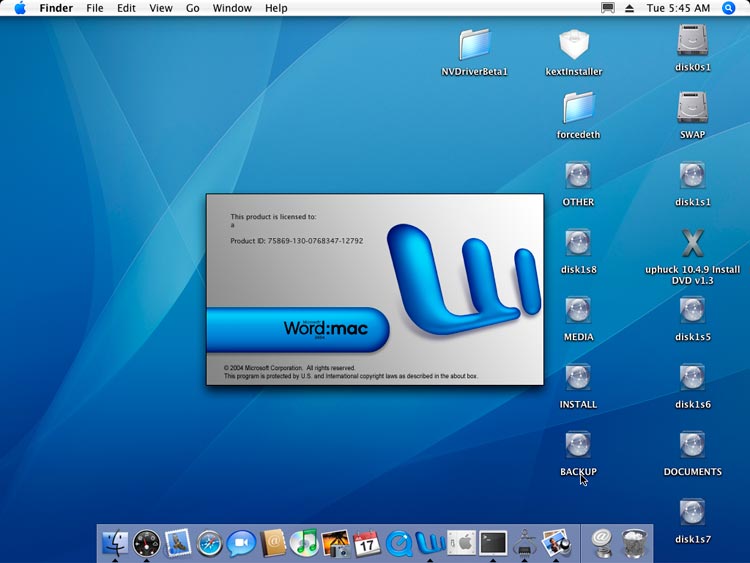Open the Window menu
The height and width of the screenshot is (563, 750).
[232, 8]
